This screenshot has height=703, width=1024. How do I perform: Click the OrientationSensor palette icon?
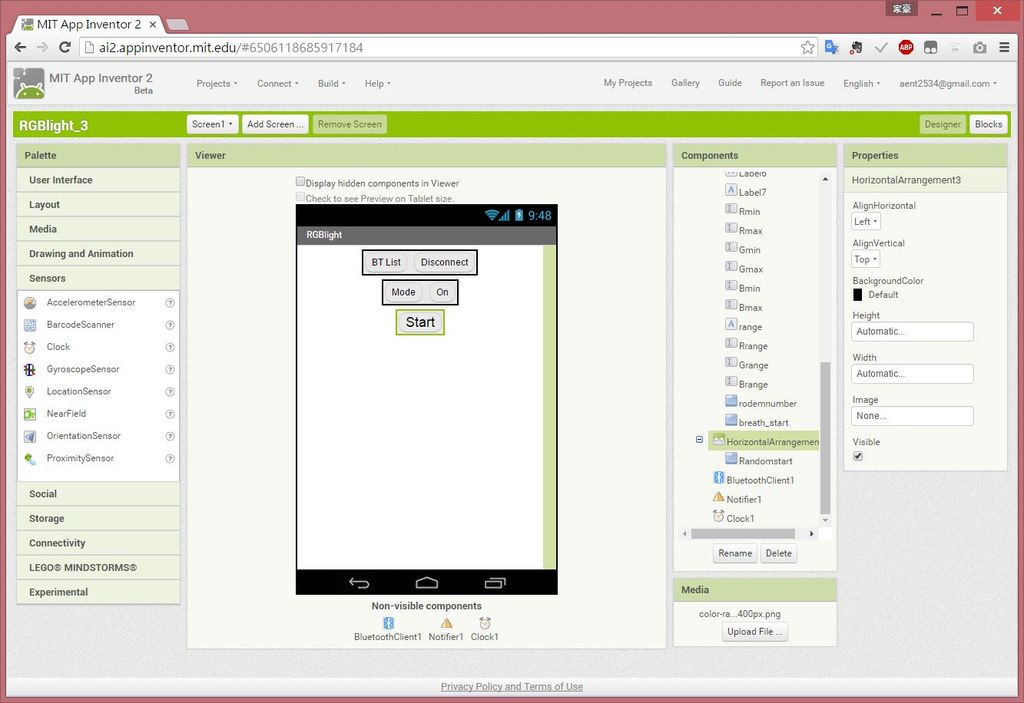(30, 436)
